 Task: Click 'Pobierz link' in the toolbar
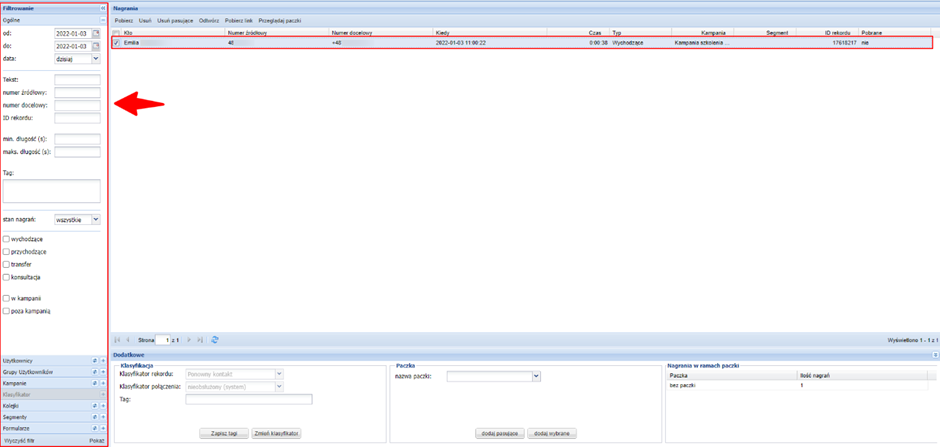[238, 21]
